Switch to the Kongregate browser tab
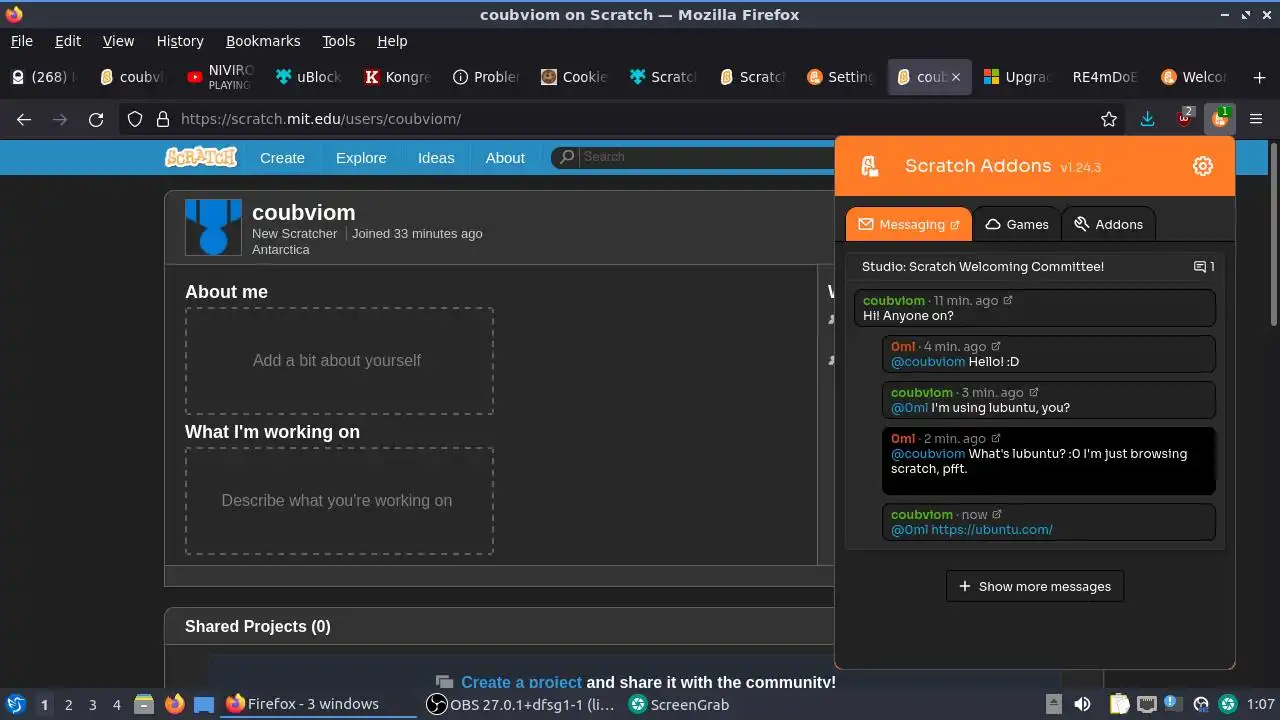Image resolution: width=1280 pixels, height=720 pixels. pyautogui.click(x=396, y=77)
